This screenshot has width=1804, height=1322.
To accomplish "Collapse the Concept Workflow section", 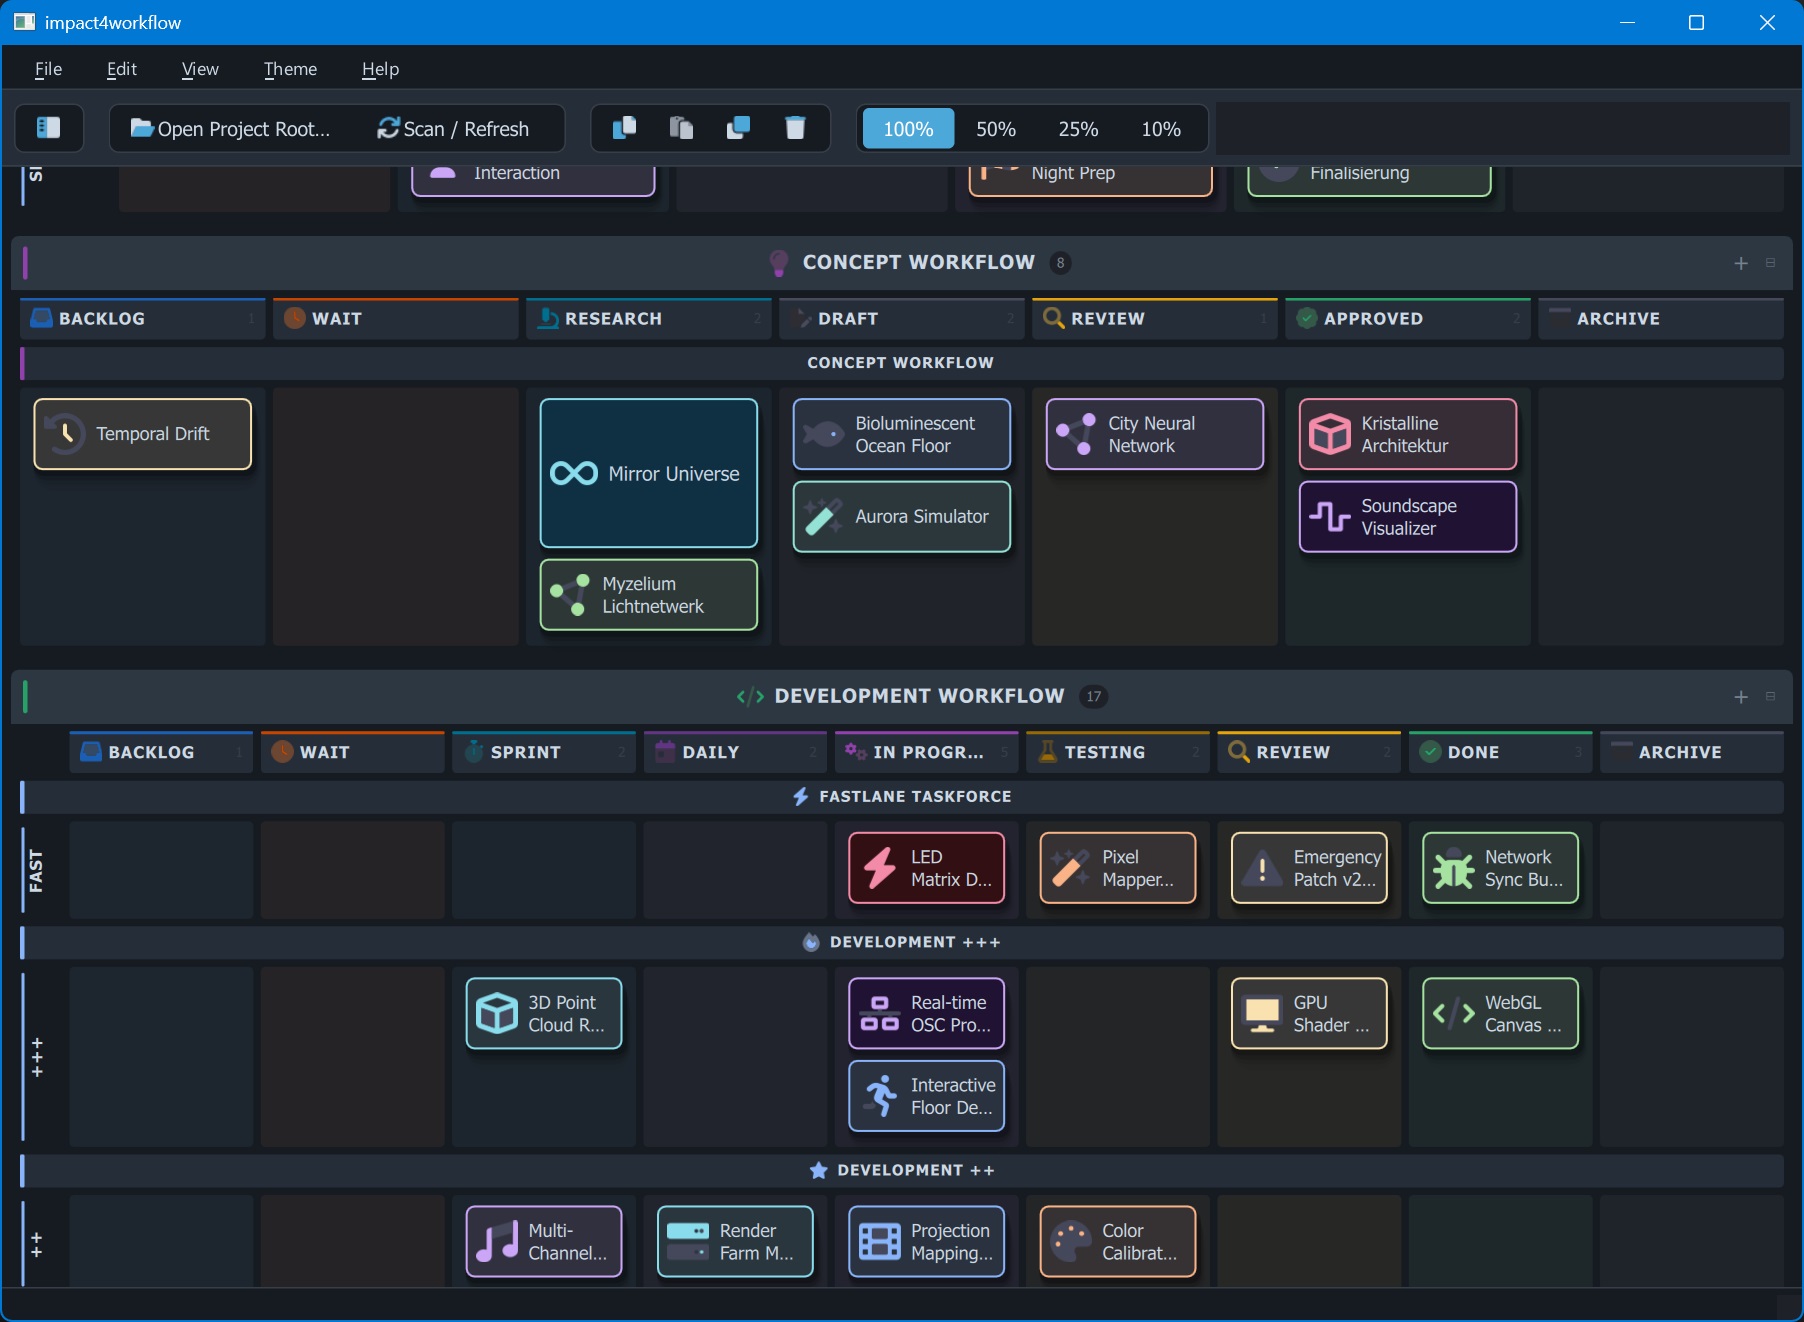I will pyautogui.click(x=1770, y=263).
